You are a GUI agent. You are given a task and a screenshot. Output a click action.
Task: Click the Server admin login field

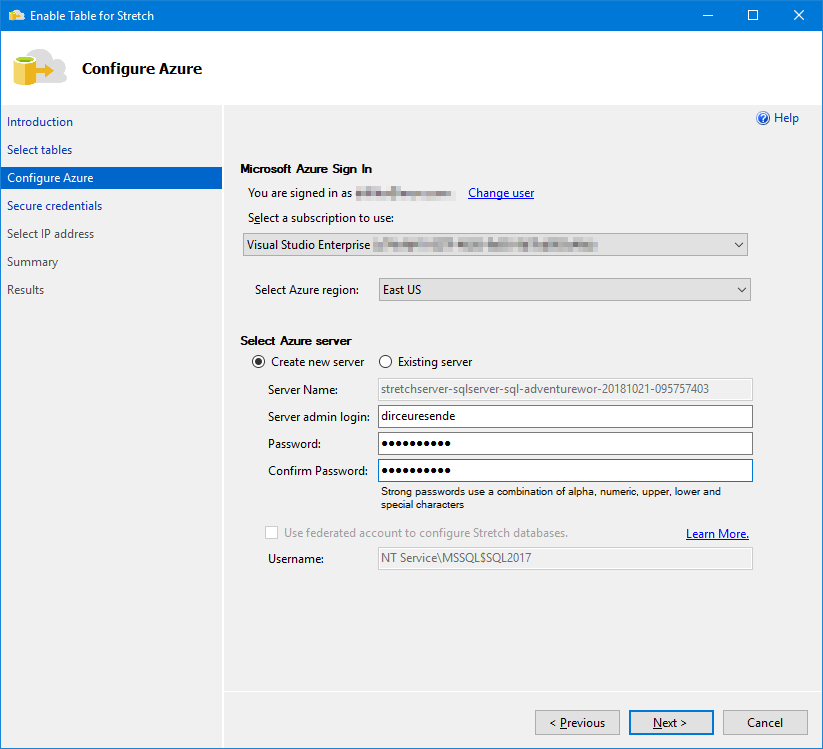(565, 416)
